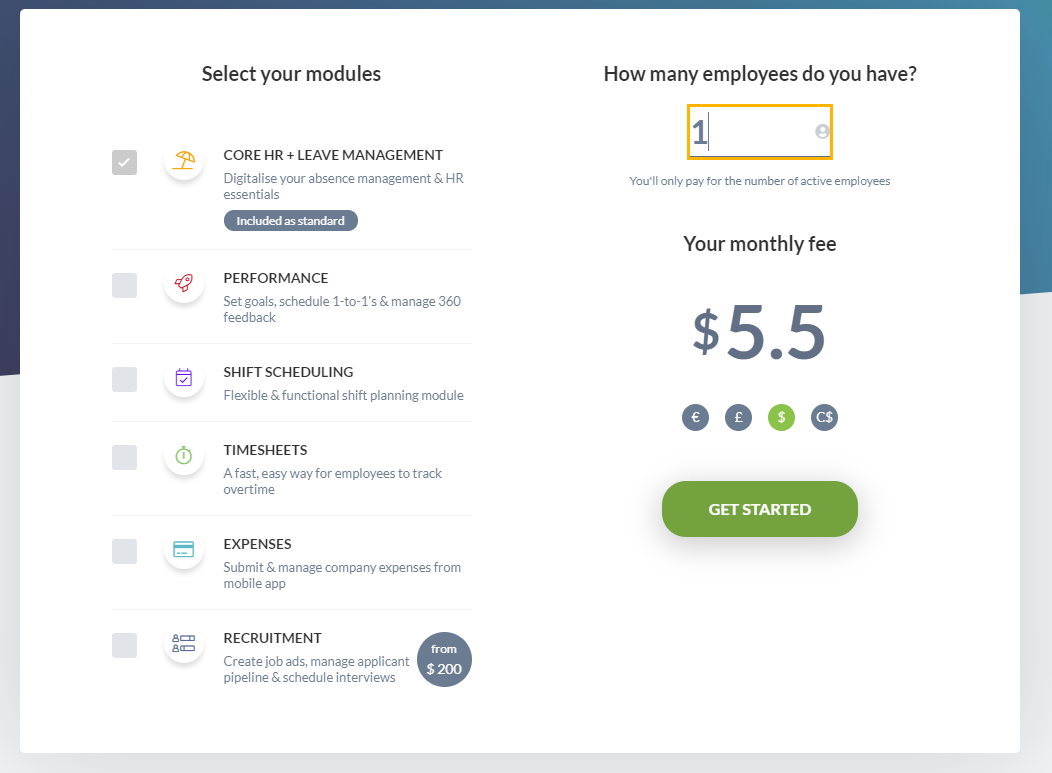
Task: Click the Expenses credit card icon
Action: click(x=184, y=550)
